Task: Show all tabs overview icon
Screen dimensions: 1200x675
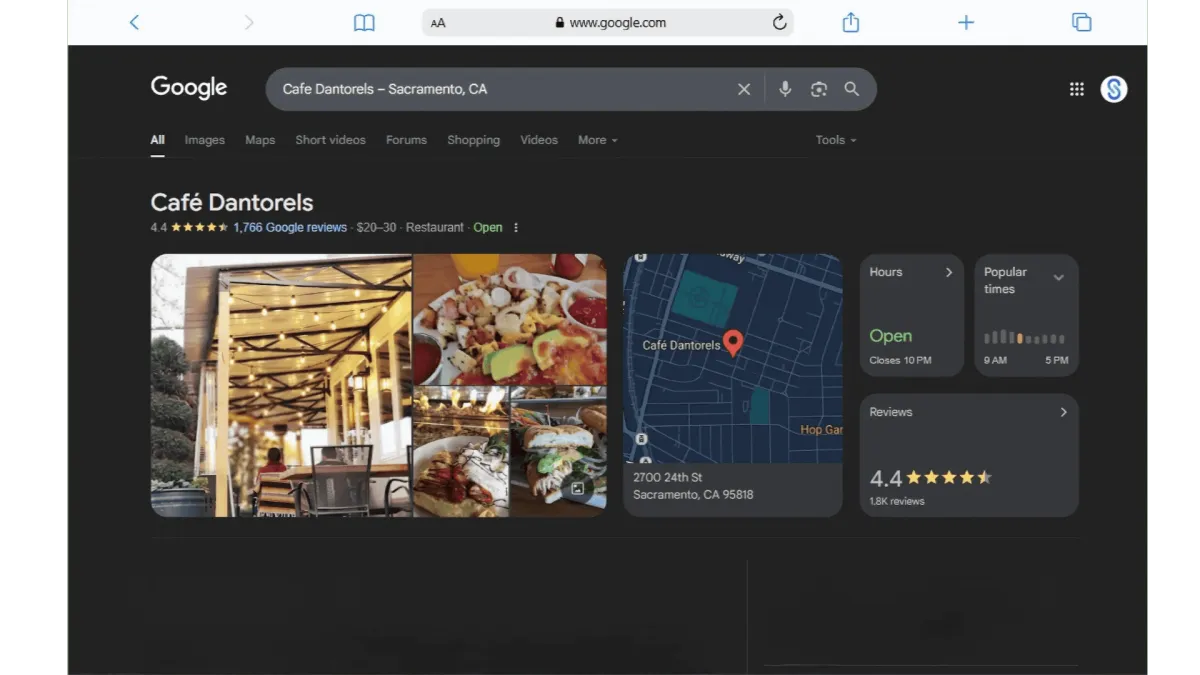Action: click(x=1081, y=22)
